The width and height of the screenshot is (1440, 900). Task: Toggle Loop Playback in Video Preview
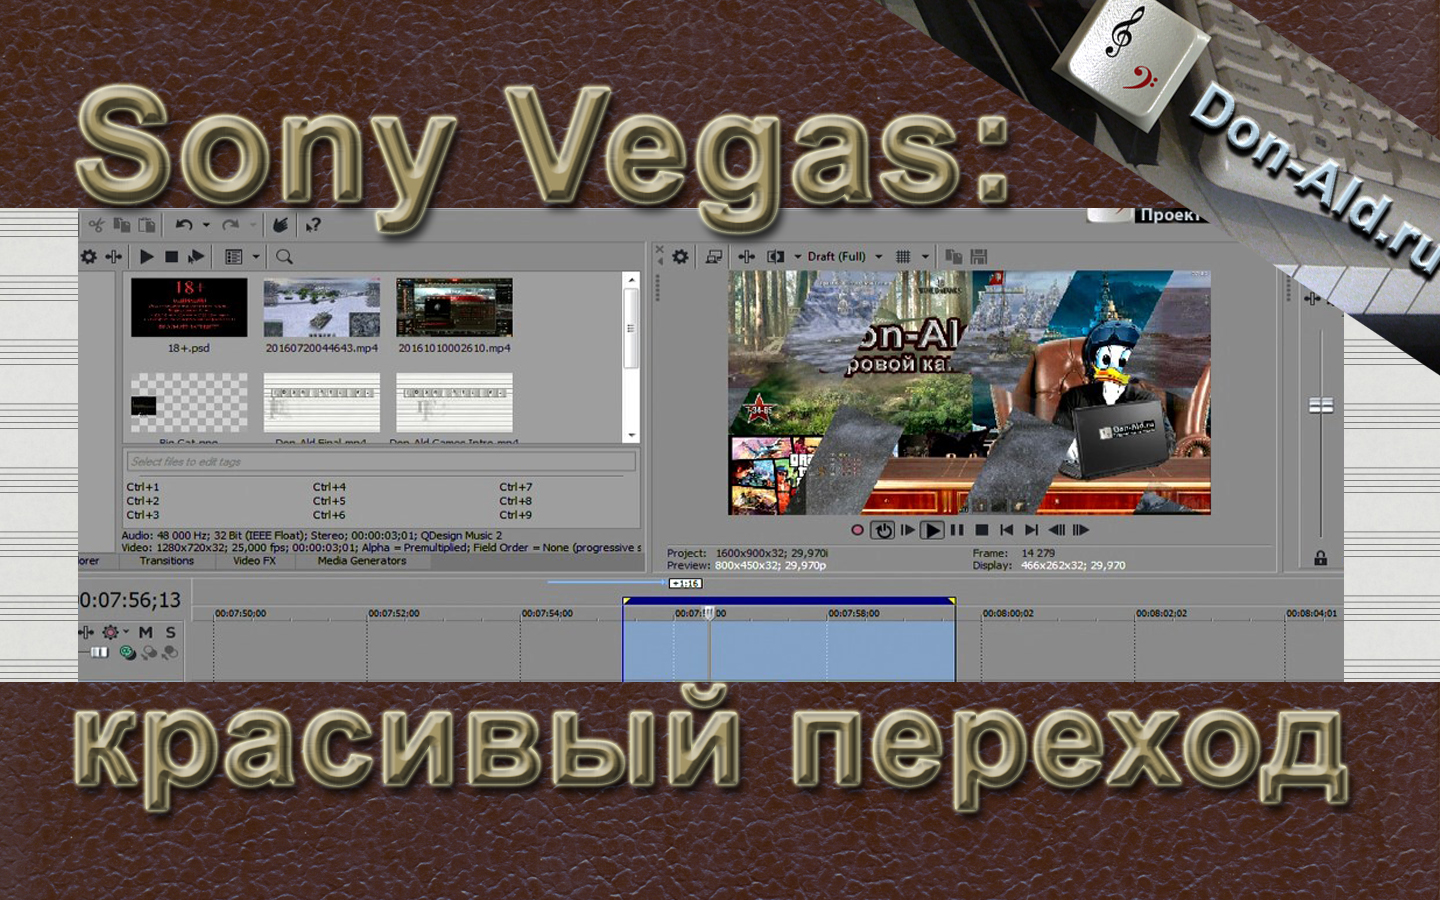click(882, 530)
